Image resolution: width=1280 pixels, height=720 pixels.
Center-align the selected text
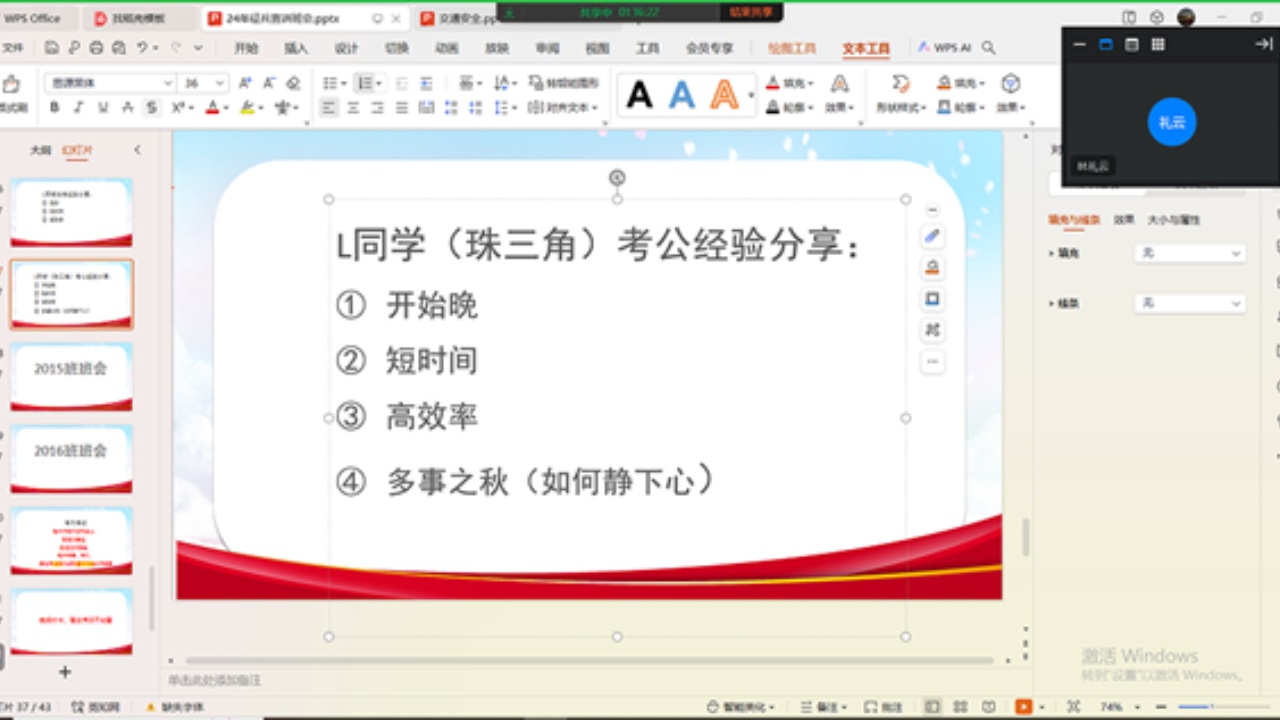[x=353, y=108]
